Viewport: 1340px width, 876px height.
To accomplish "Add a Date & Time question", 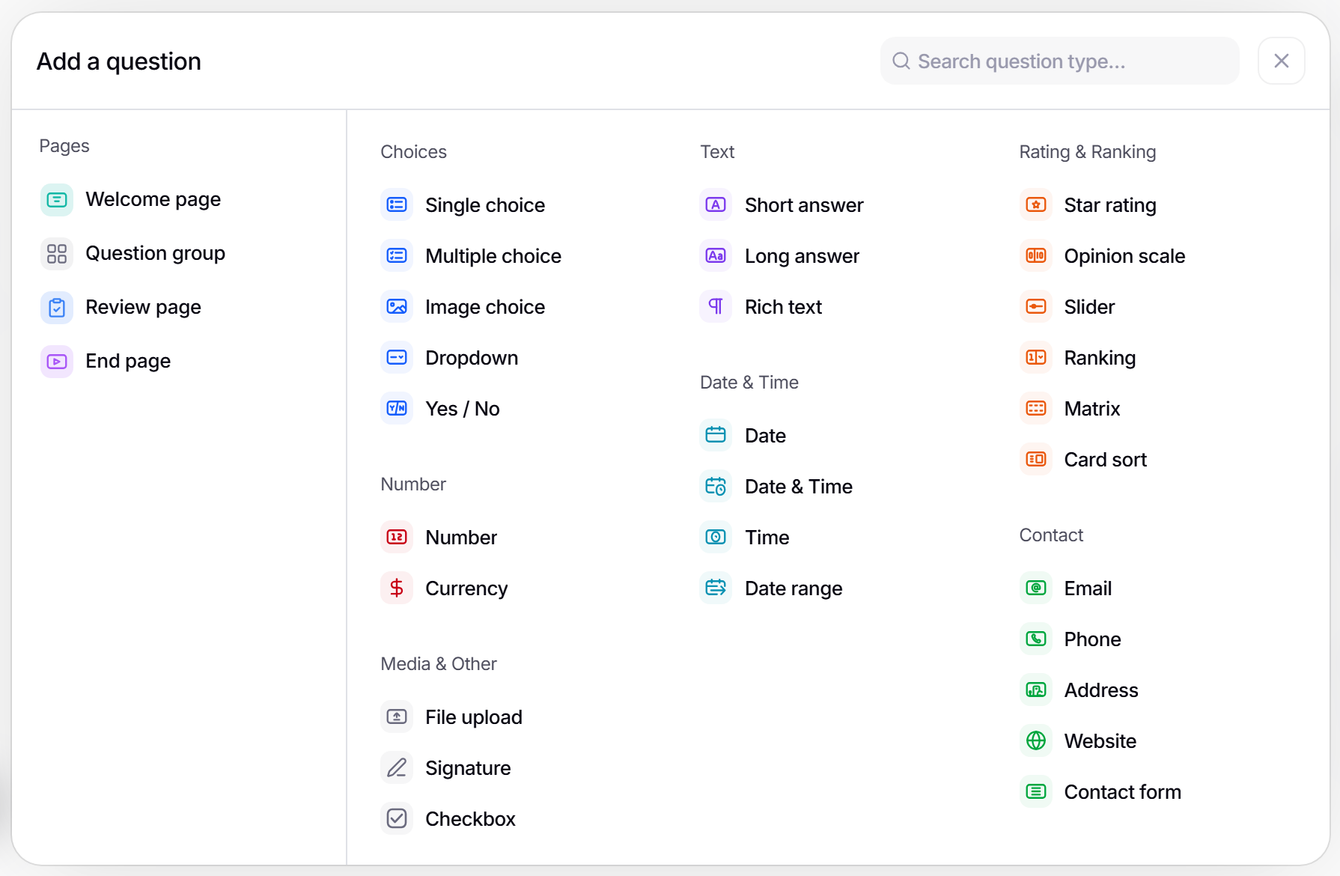I will [x=777, y=486].
